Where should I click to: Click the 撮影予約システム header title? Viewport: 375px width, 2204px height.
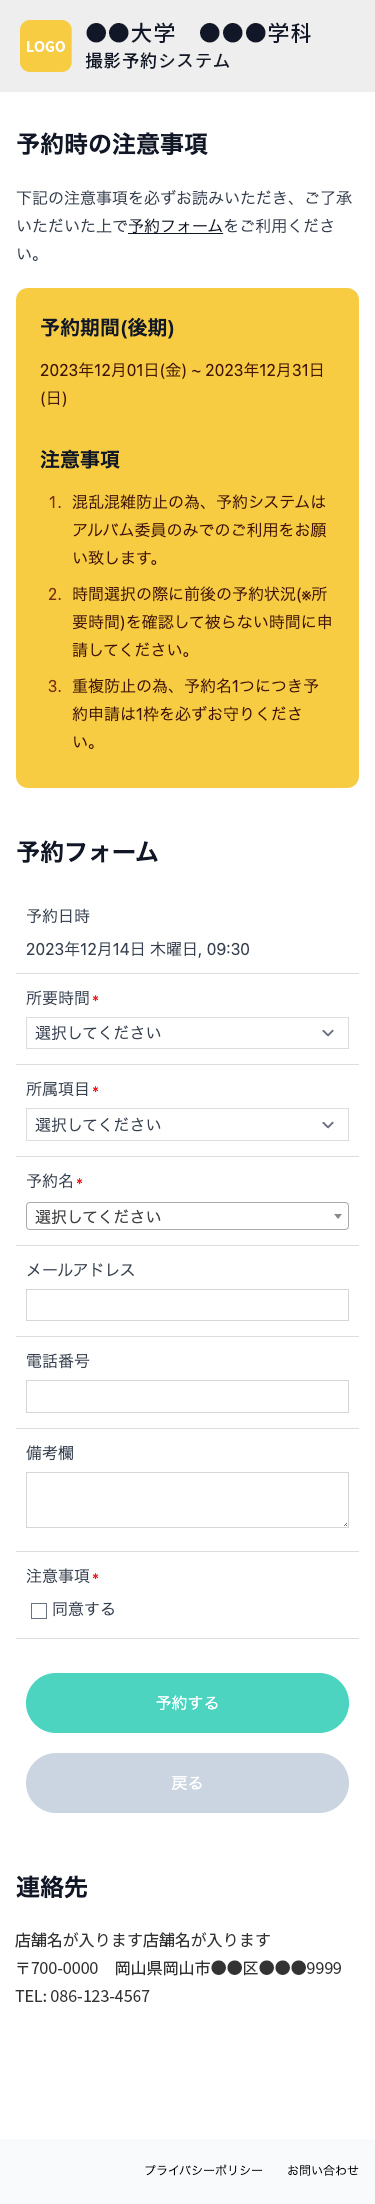point(158,61)
